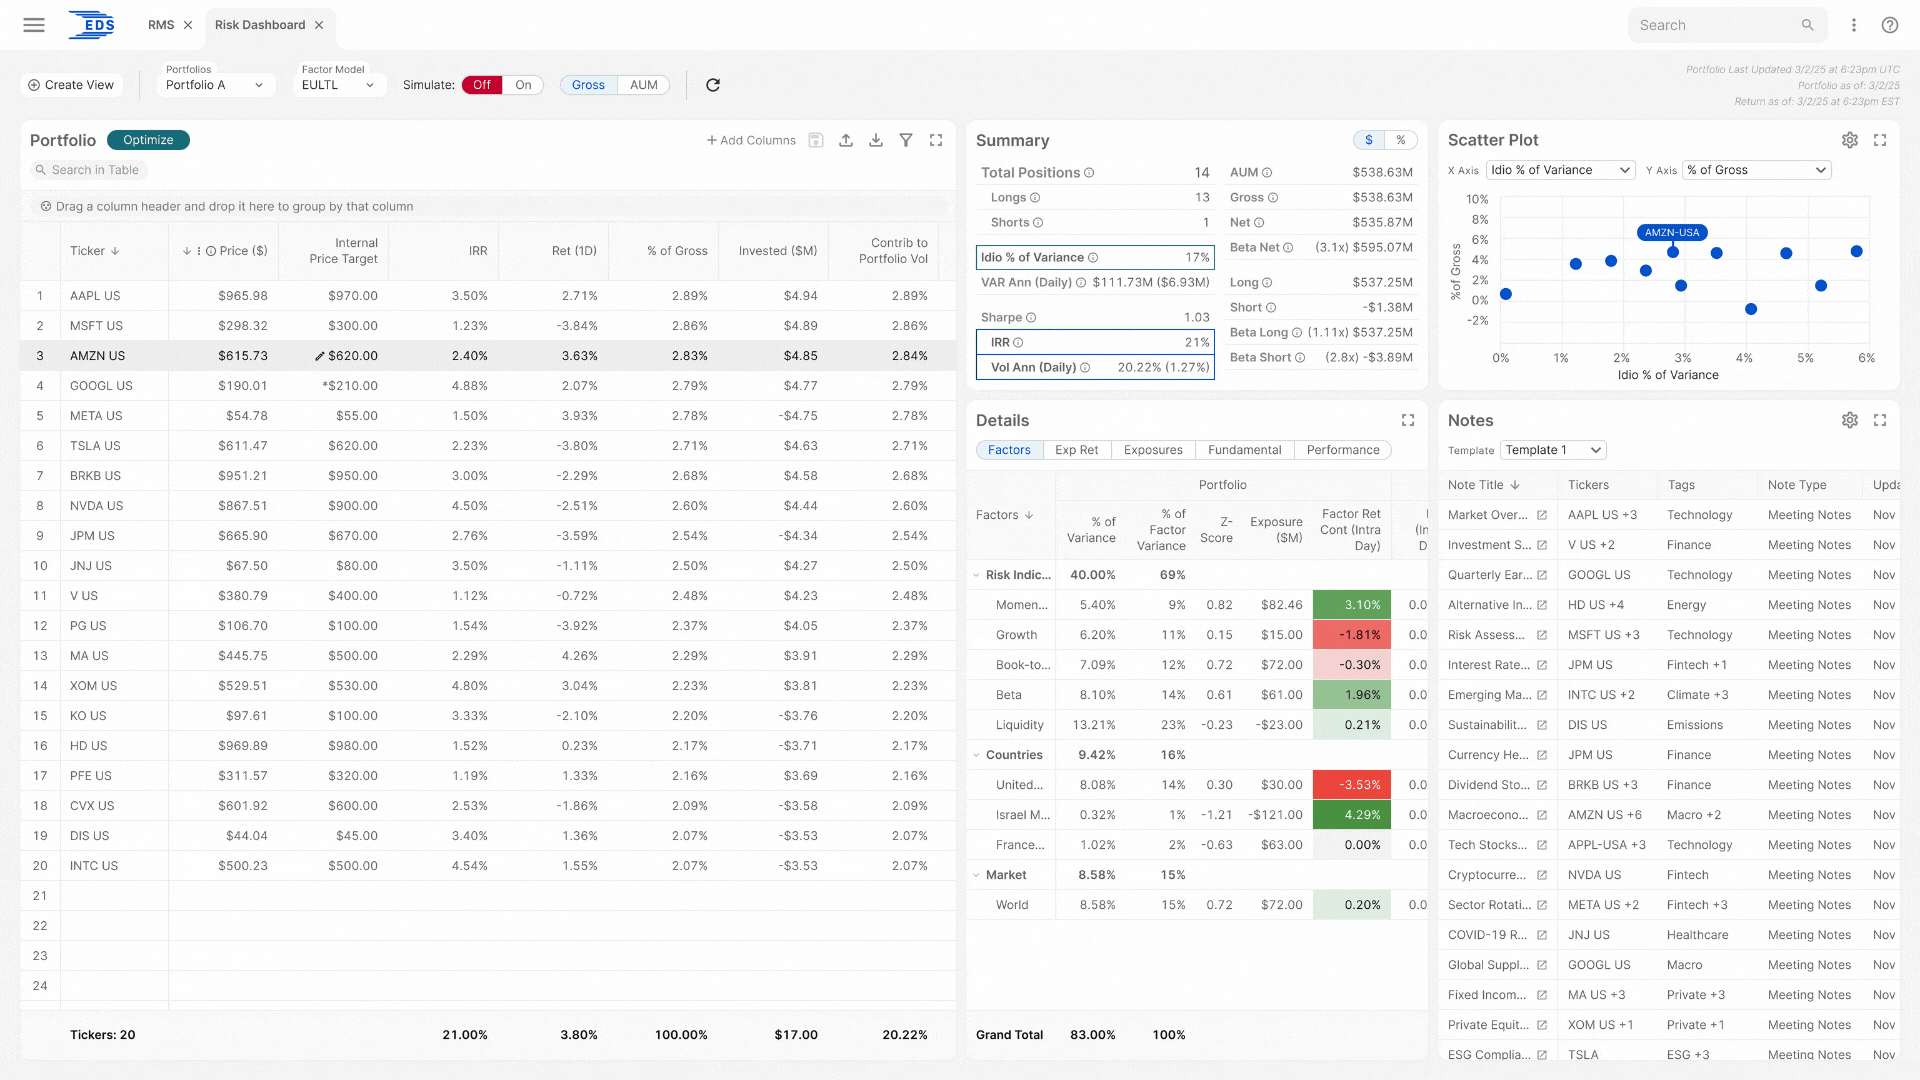Open the X Axis dropdown in Scatter Plot
1920x1080 pixels.
1560,170
